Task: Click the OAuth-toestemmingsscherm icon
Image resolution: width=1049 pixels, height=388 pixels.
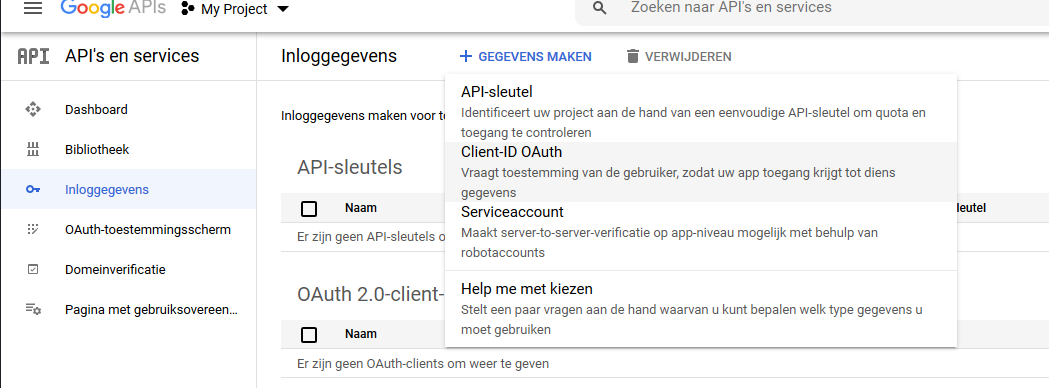Action: point(33,229)
